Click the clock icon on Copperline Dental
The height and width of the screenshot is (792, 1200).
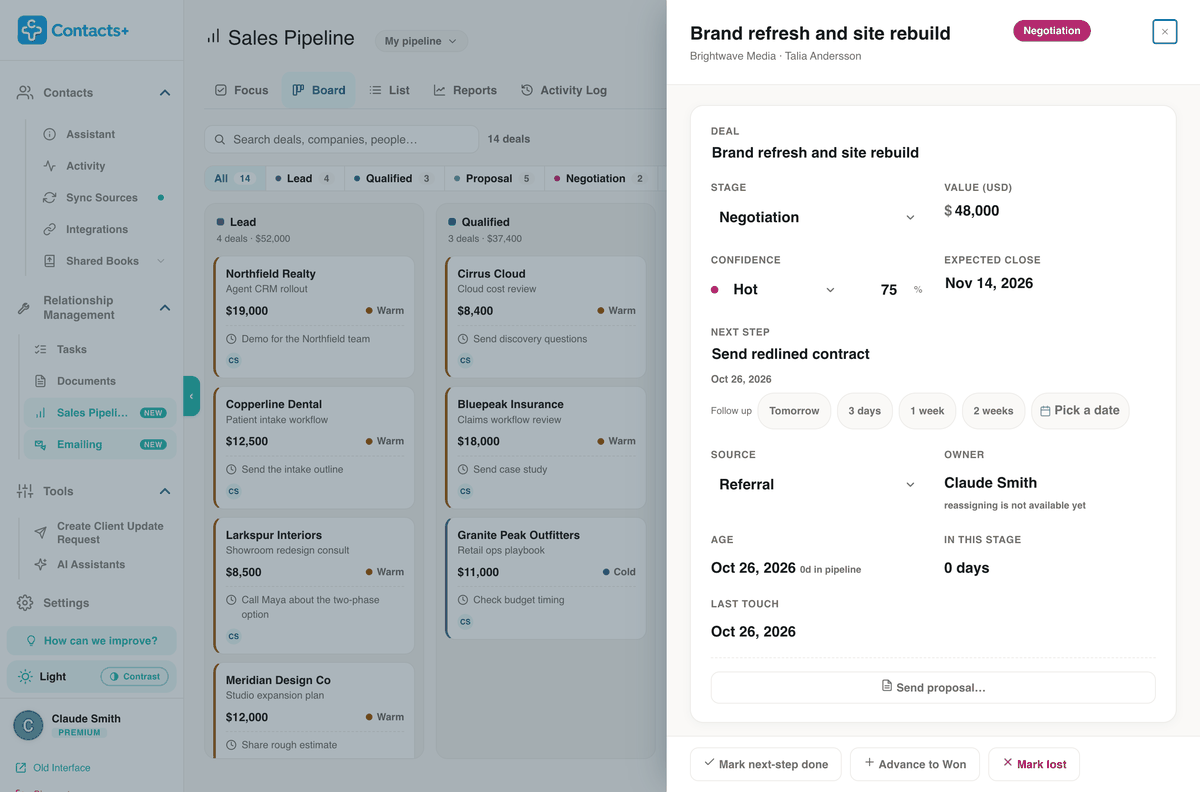click(x=232, y=469)
